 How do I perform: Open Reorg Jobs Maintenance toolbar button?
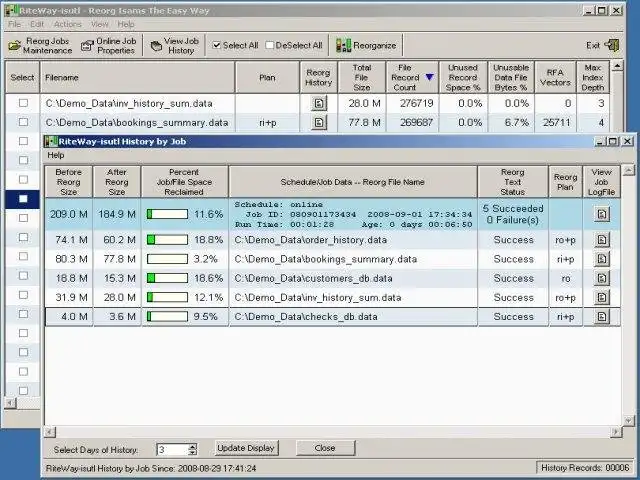[x=40, y=46]
